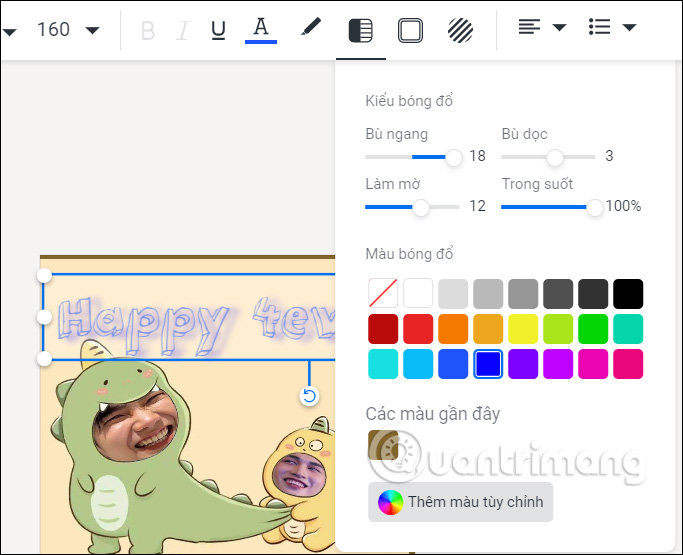
Task: Click the Bù ngang slider handle
Action: pyautogui.click(x=454, y=157)
